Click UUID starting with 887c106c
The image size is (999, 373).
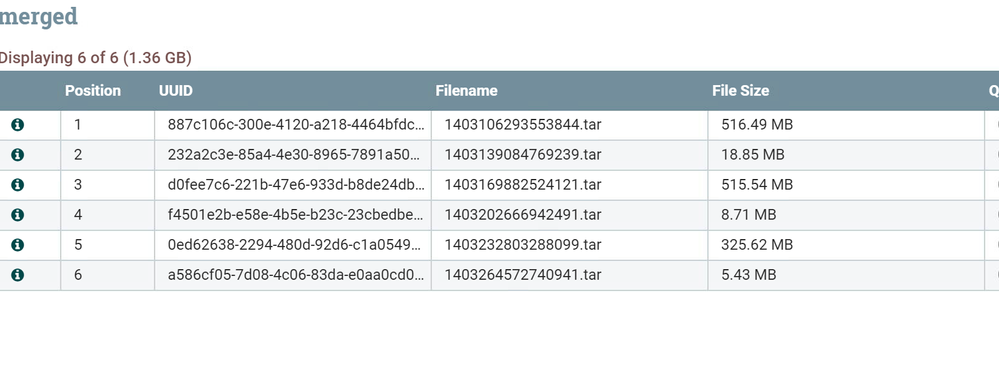coord(296,125)
